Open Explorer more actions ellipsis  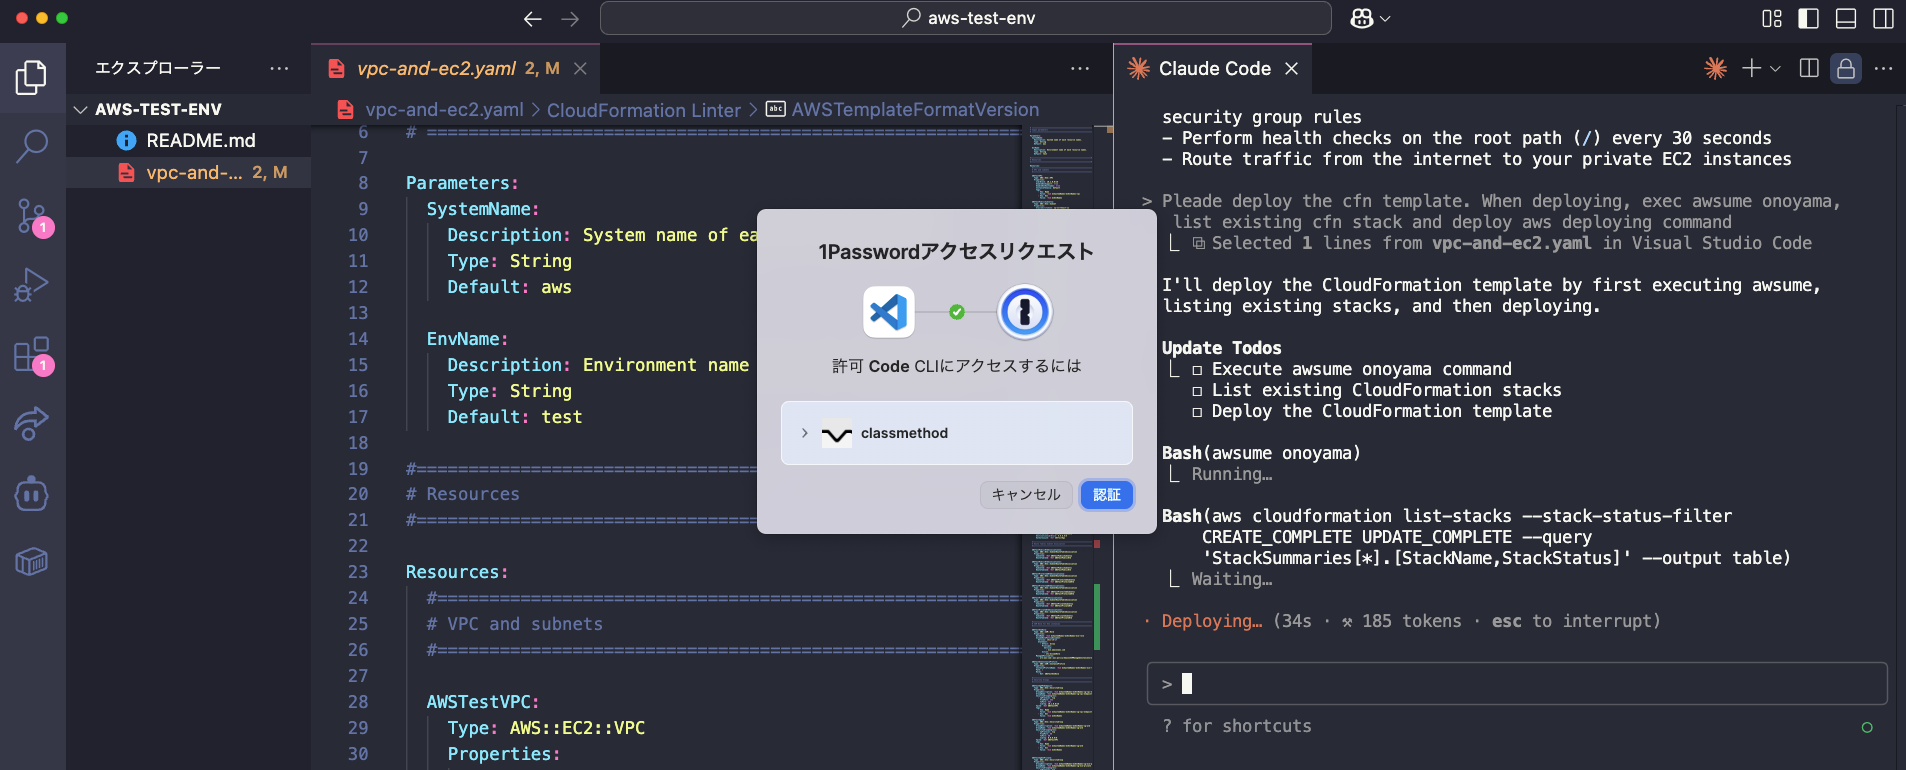point(279,68)
